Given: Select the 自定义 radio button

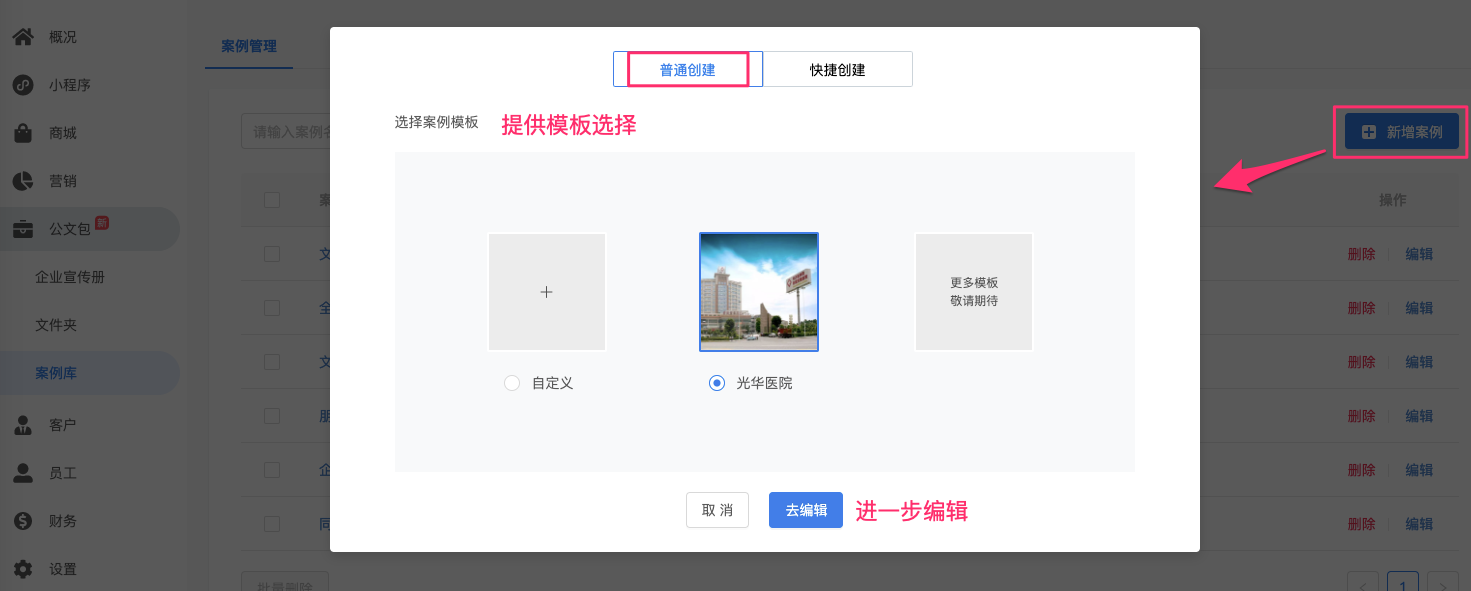Looking at the screenshot, I should (x=512, y=383).
